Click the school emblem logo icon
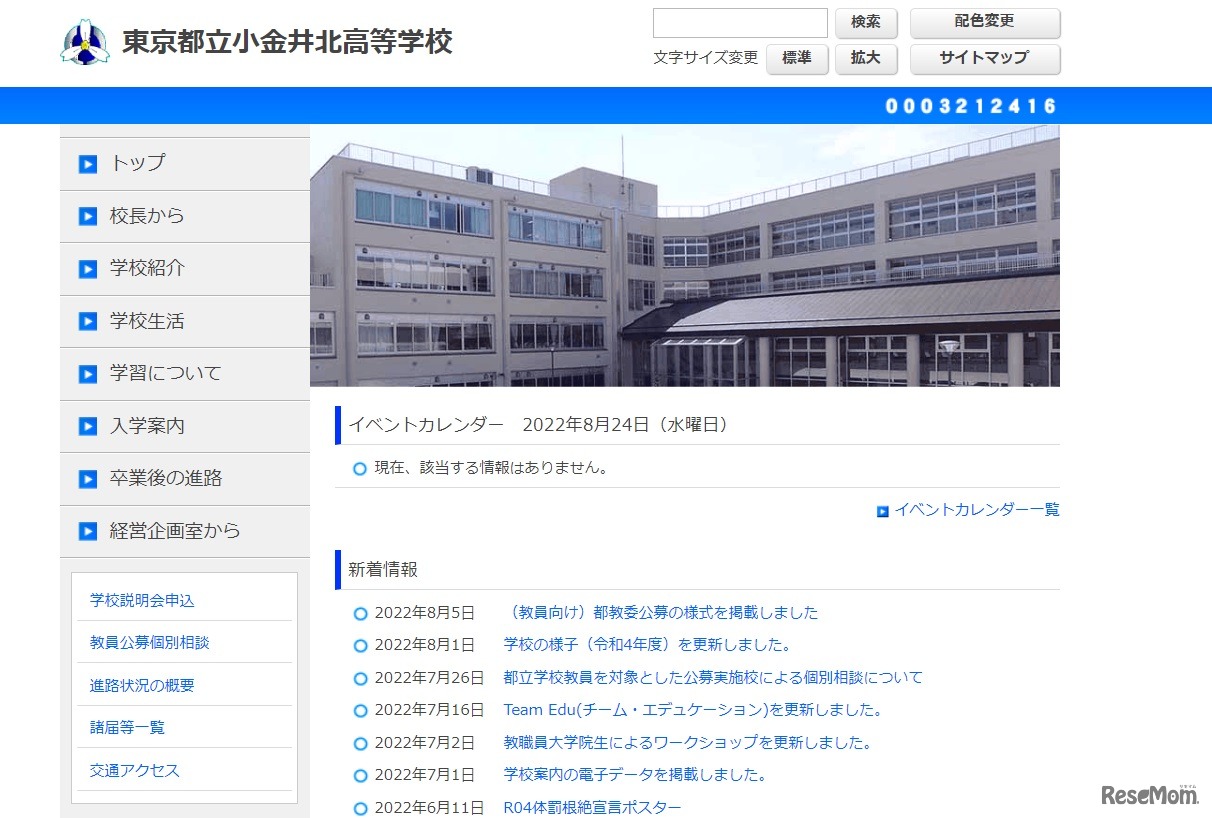This screenshot has height=818, width=1212. (87, 41)
